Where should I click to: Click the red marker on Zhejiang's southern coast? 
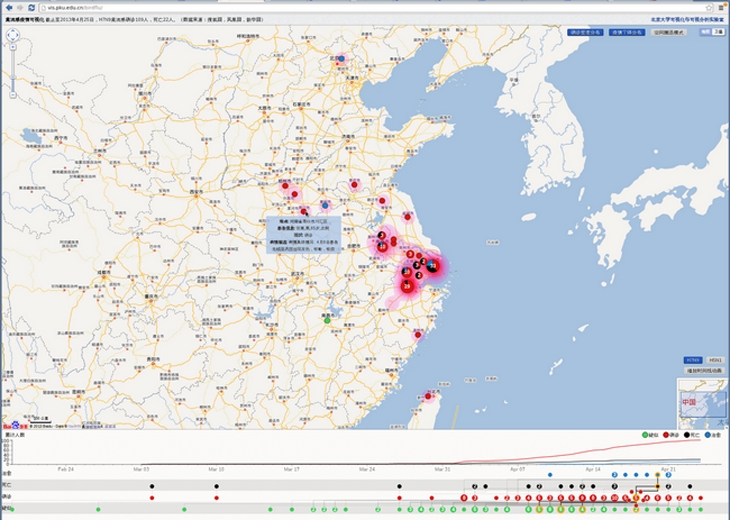pyautogui.click(x=418, y=335)
